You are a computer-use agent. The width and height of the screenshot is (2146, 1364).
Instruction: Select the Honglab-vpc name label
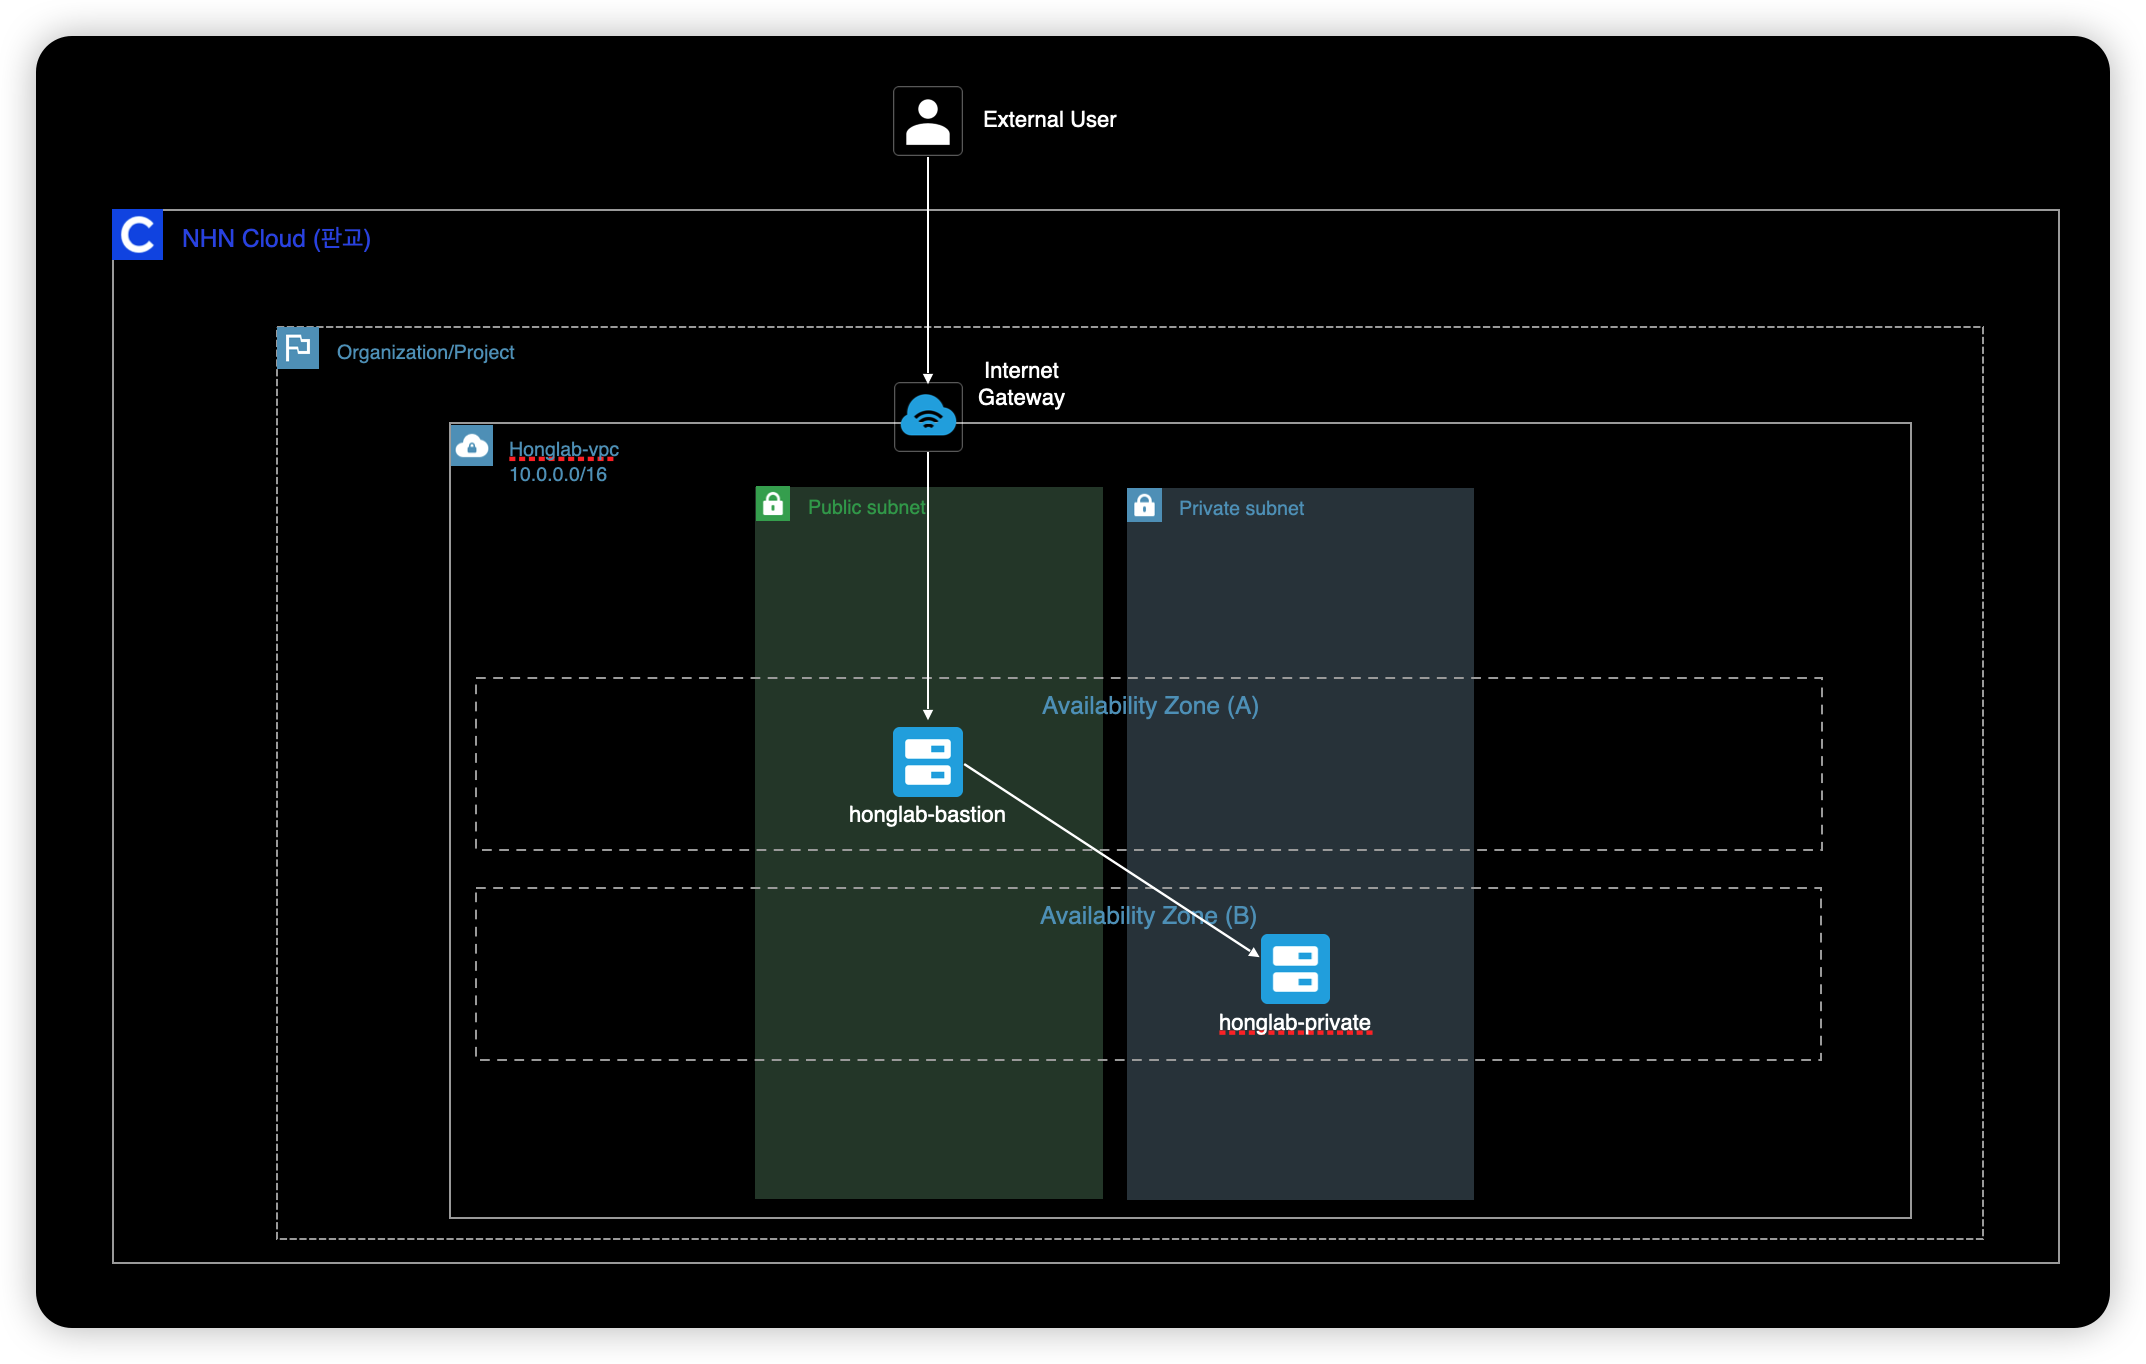click(x=563, y=449)
